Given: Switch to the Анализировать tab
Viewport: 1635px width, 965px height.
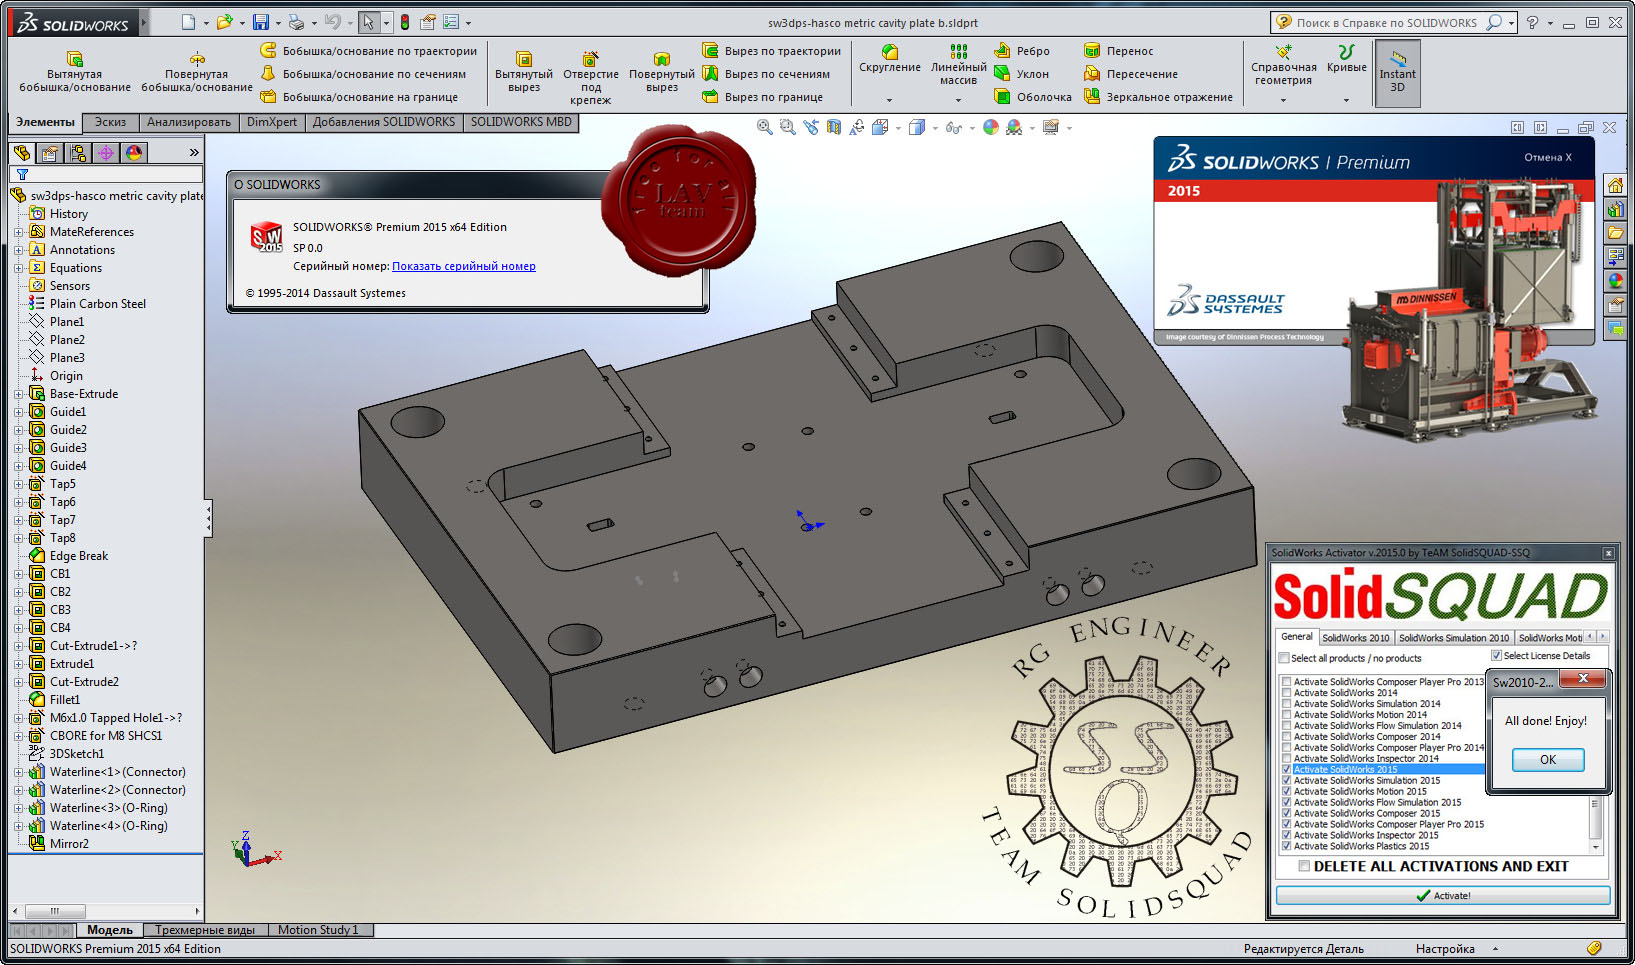Looking at the screenshot, I should [x=188, y=122].
